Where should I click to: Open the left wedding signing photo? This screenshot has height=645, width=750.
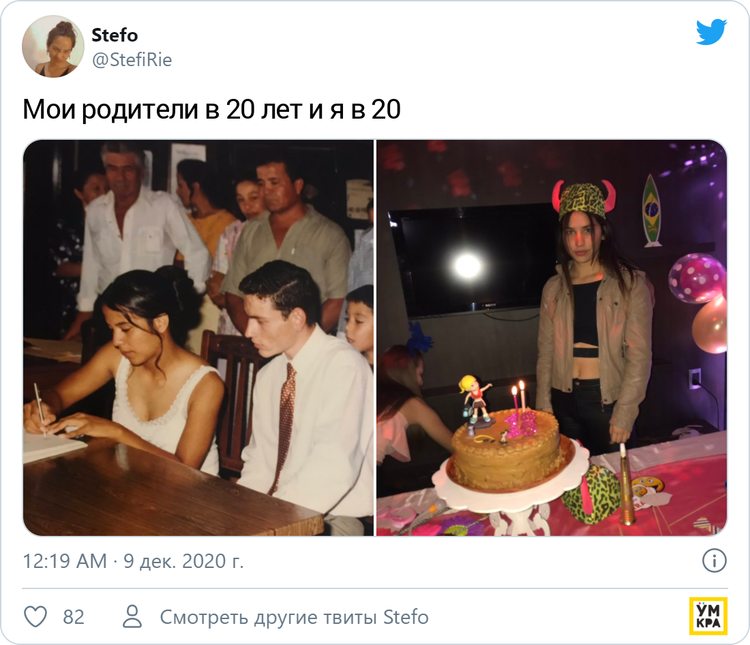pyautogui.click(x=199, y=338)
